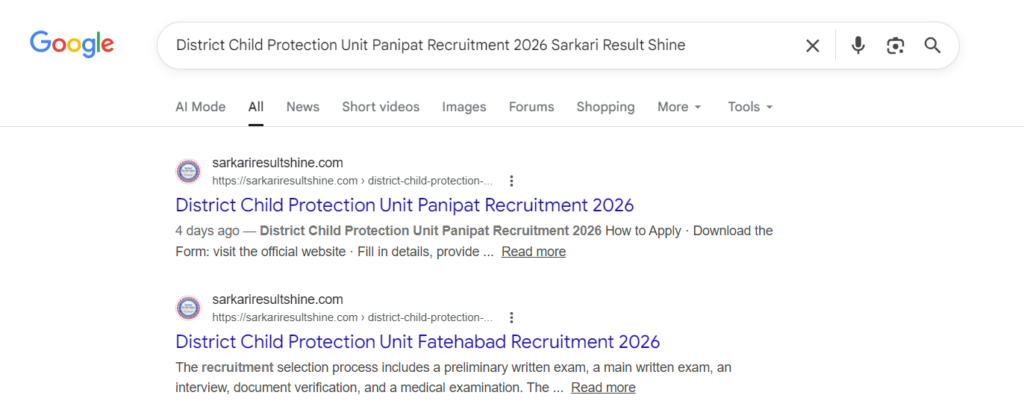Open District Child Protection Unit Fatehabad link

pos(417,341)
